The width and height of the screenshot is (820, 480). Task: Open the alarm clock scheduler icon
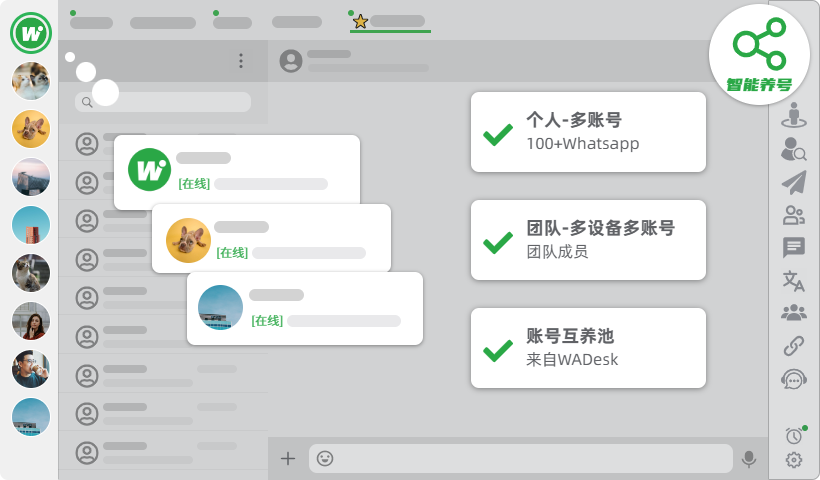coord(794,435)
